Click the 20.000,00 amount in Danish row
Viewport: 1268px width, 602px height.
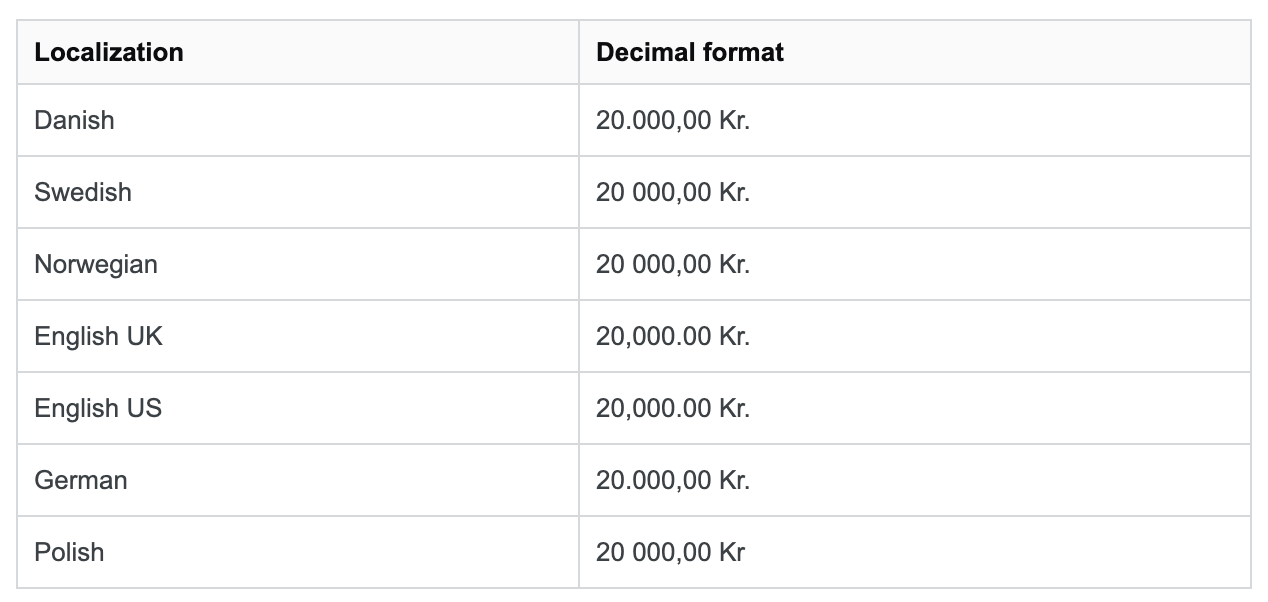pos(653,120)
